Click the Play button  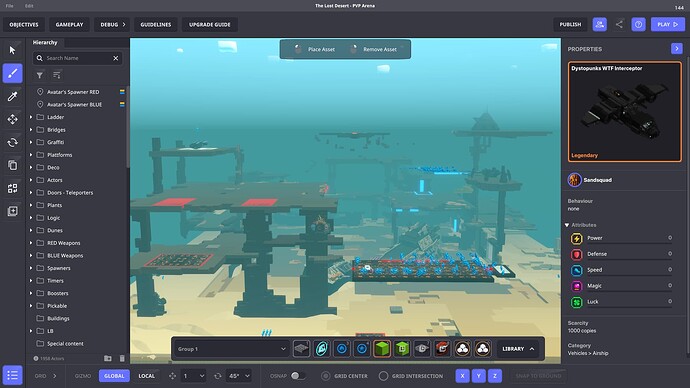click(x=668, y=25)
